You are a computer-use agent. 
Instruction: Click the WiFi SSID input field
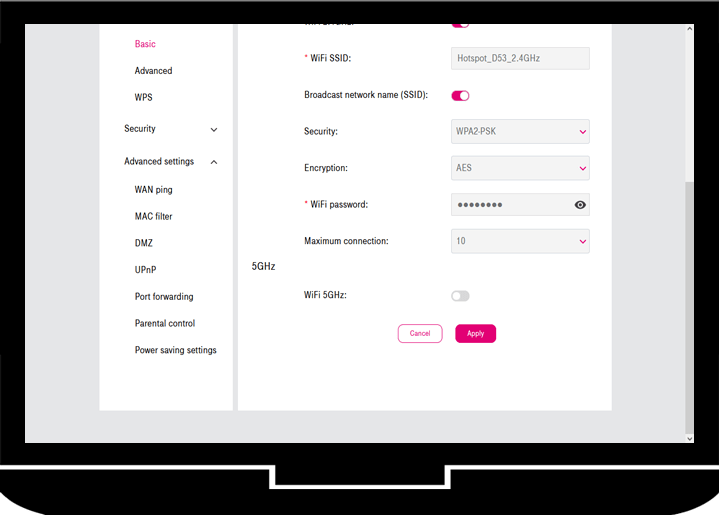click(x=520, y=59)
